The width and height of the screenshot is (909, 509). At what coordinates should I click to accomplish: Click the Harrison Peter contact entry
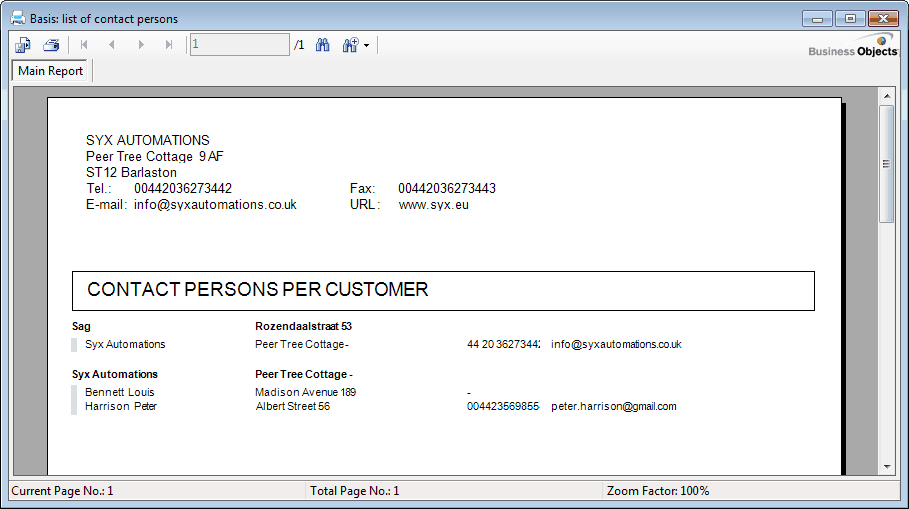tap(120, 406)
